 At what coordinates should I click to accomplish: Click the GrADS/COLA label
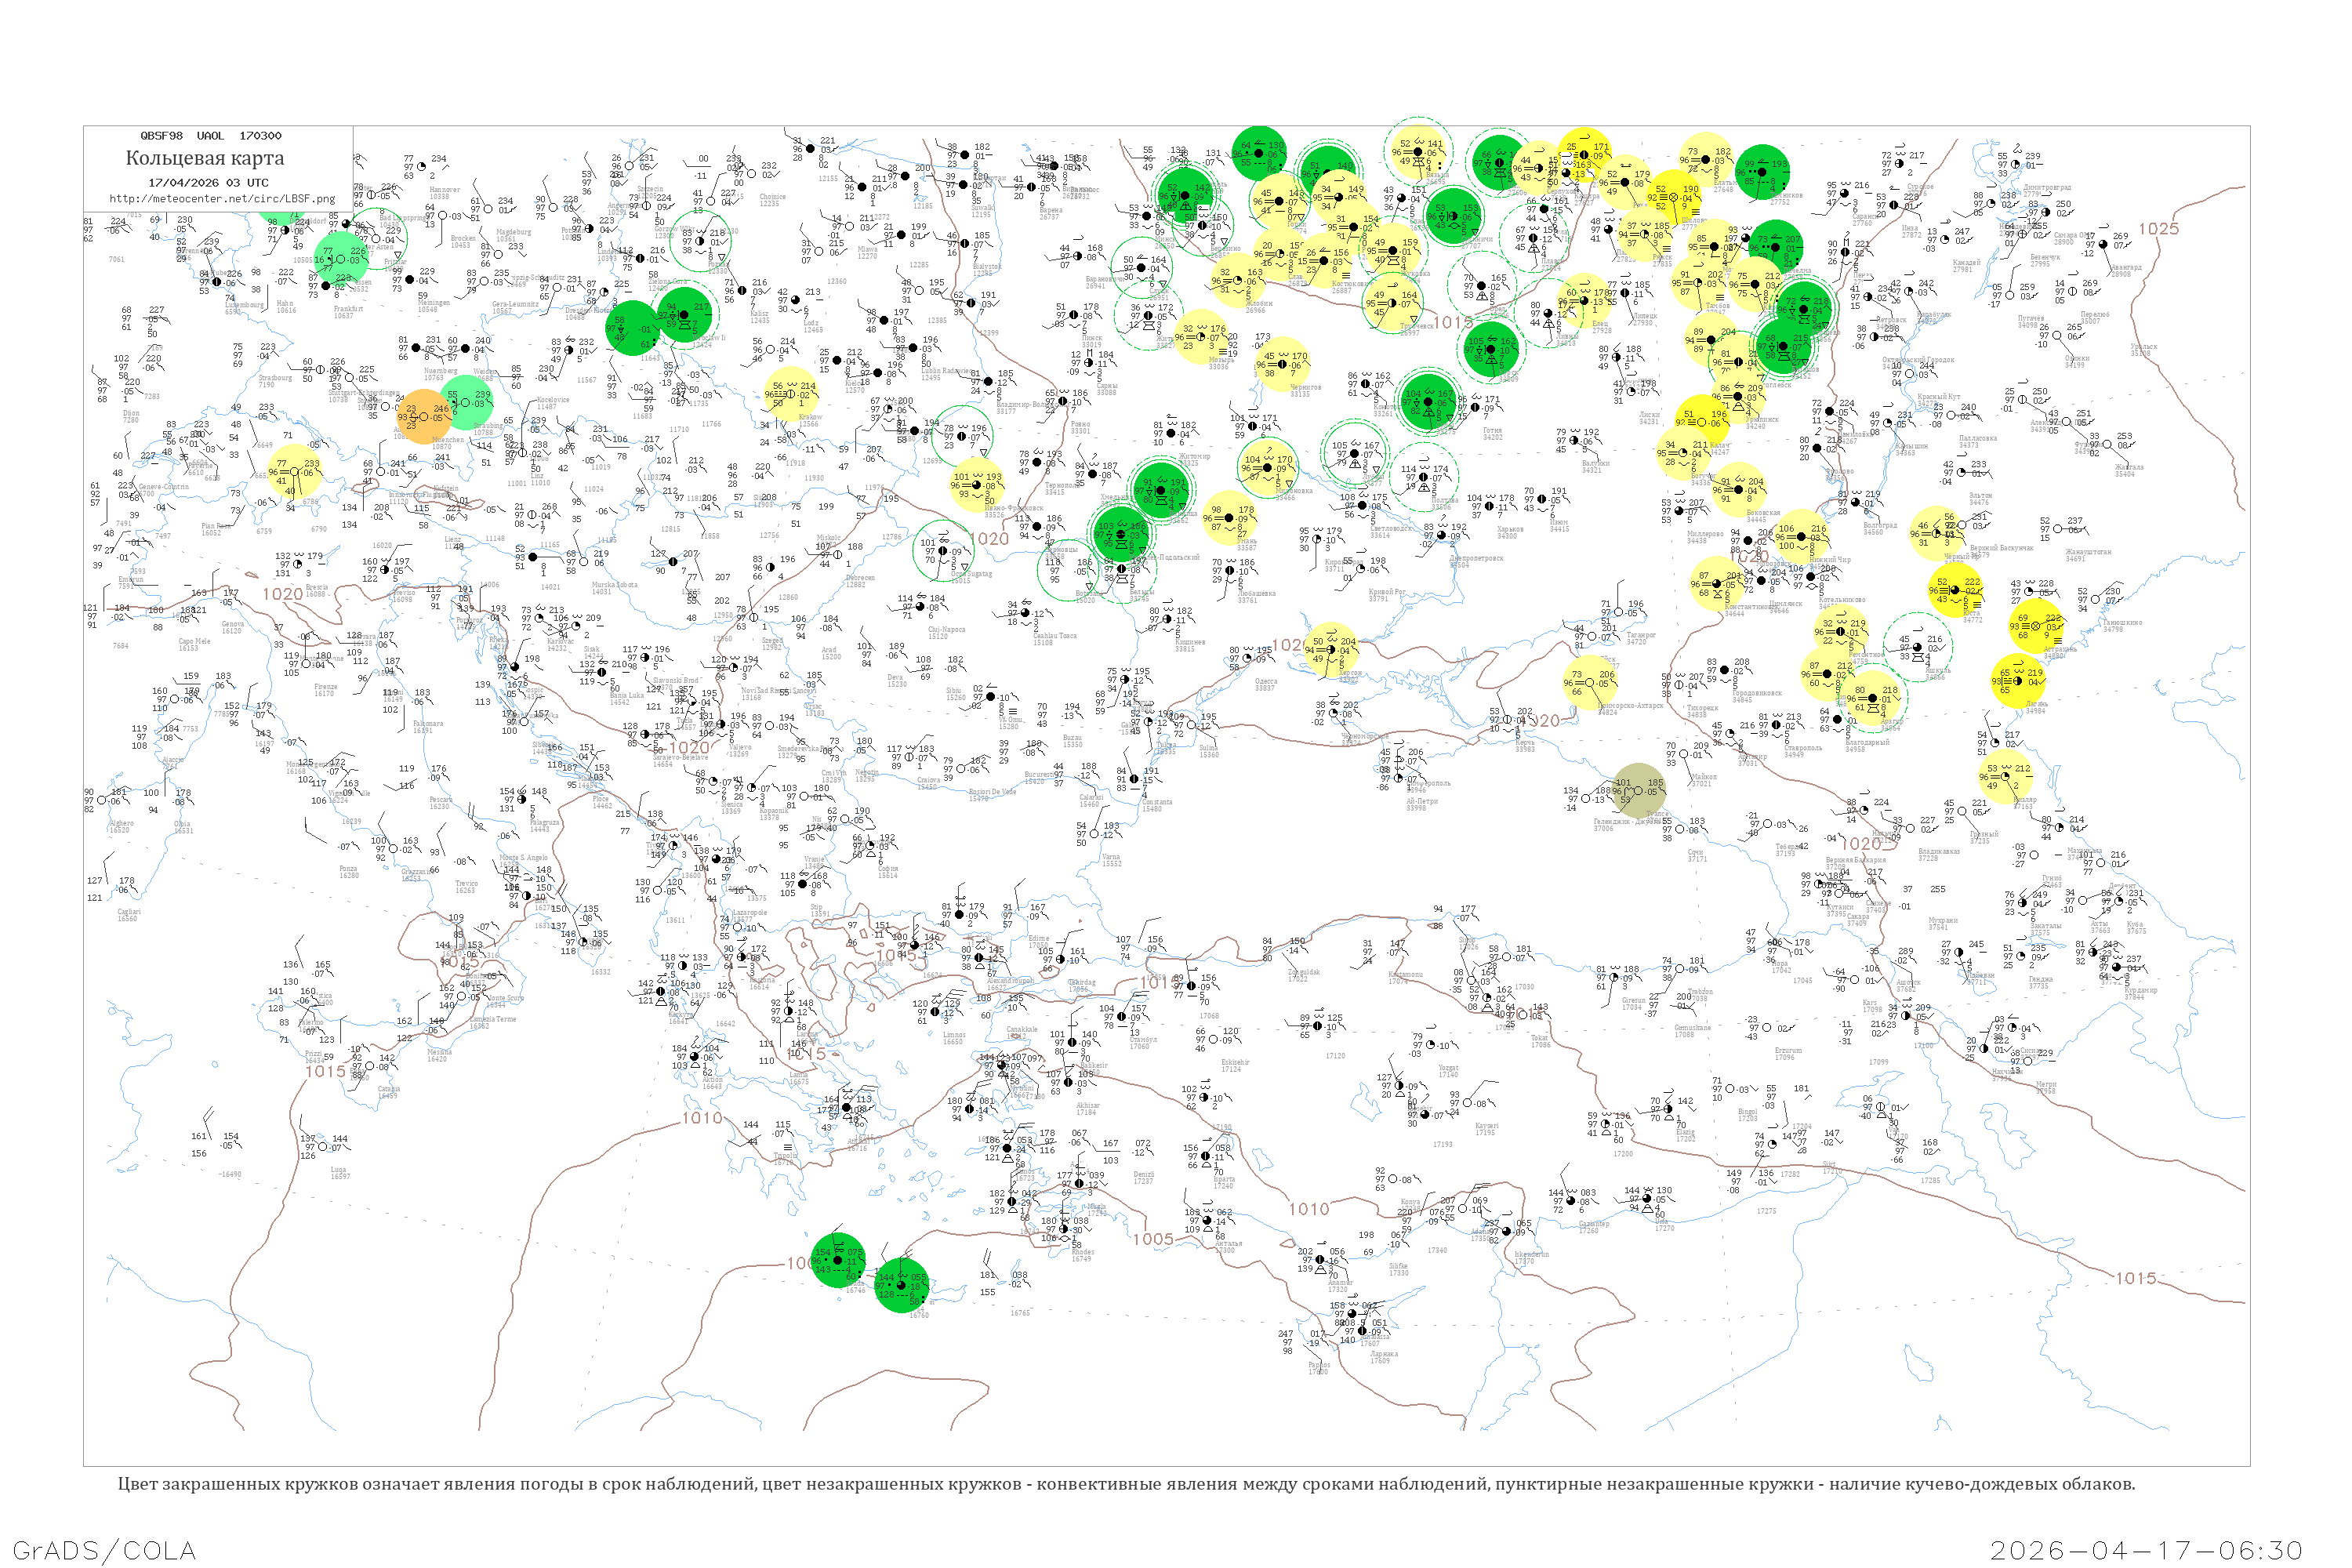tap(104, 1550)
